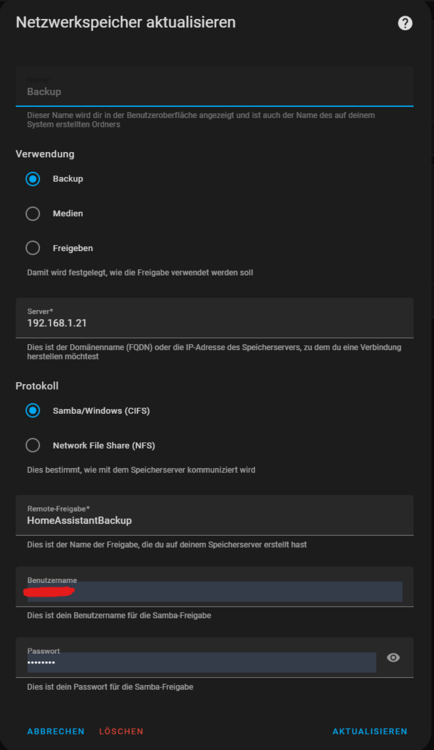Select the Backup usage radio button
434x750 pixels.
(33, 179)
